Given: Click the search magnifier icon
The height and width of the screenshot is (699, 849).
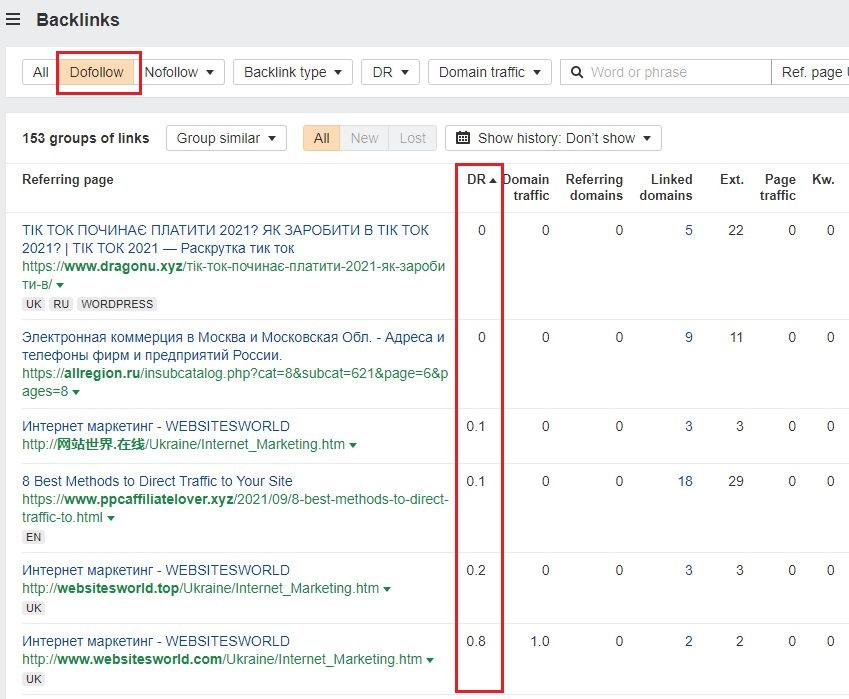Looking at the screenshot, I should tap(577, 72).
